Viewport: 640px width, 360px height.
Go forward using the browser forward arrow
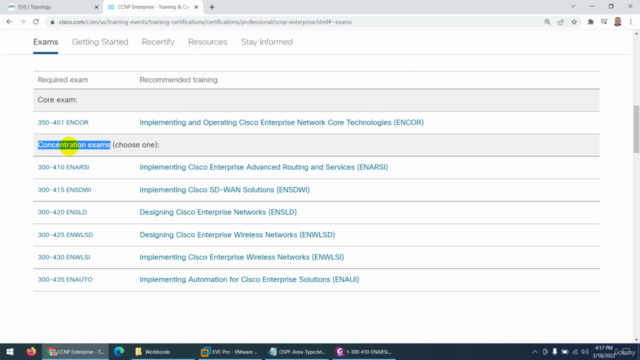pos(22,22)
